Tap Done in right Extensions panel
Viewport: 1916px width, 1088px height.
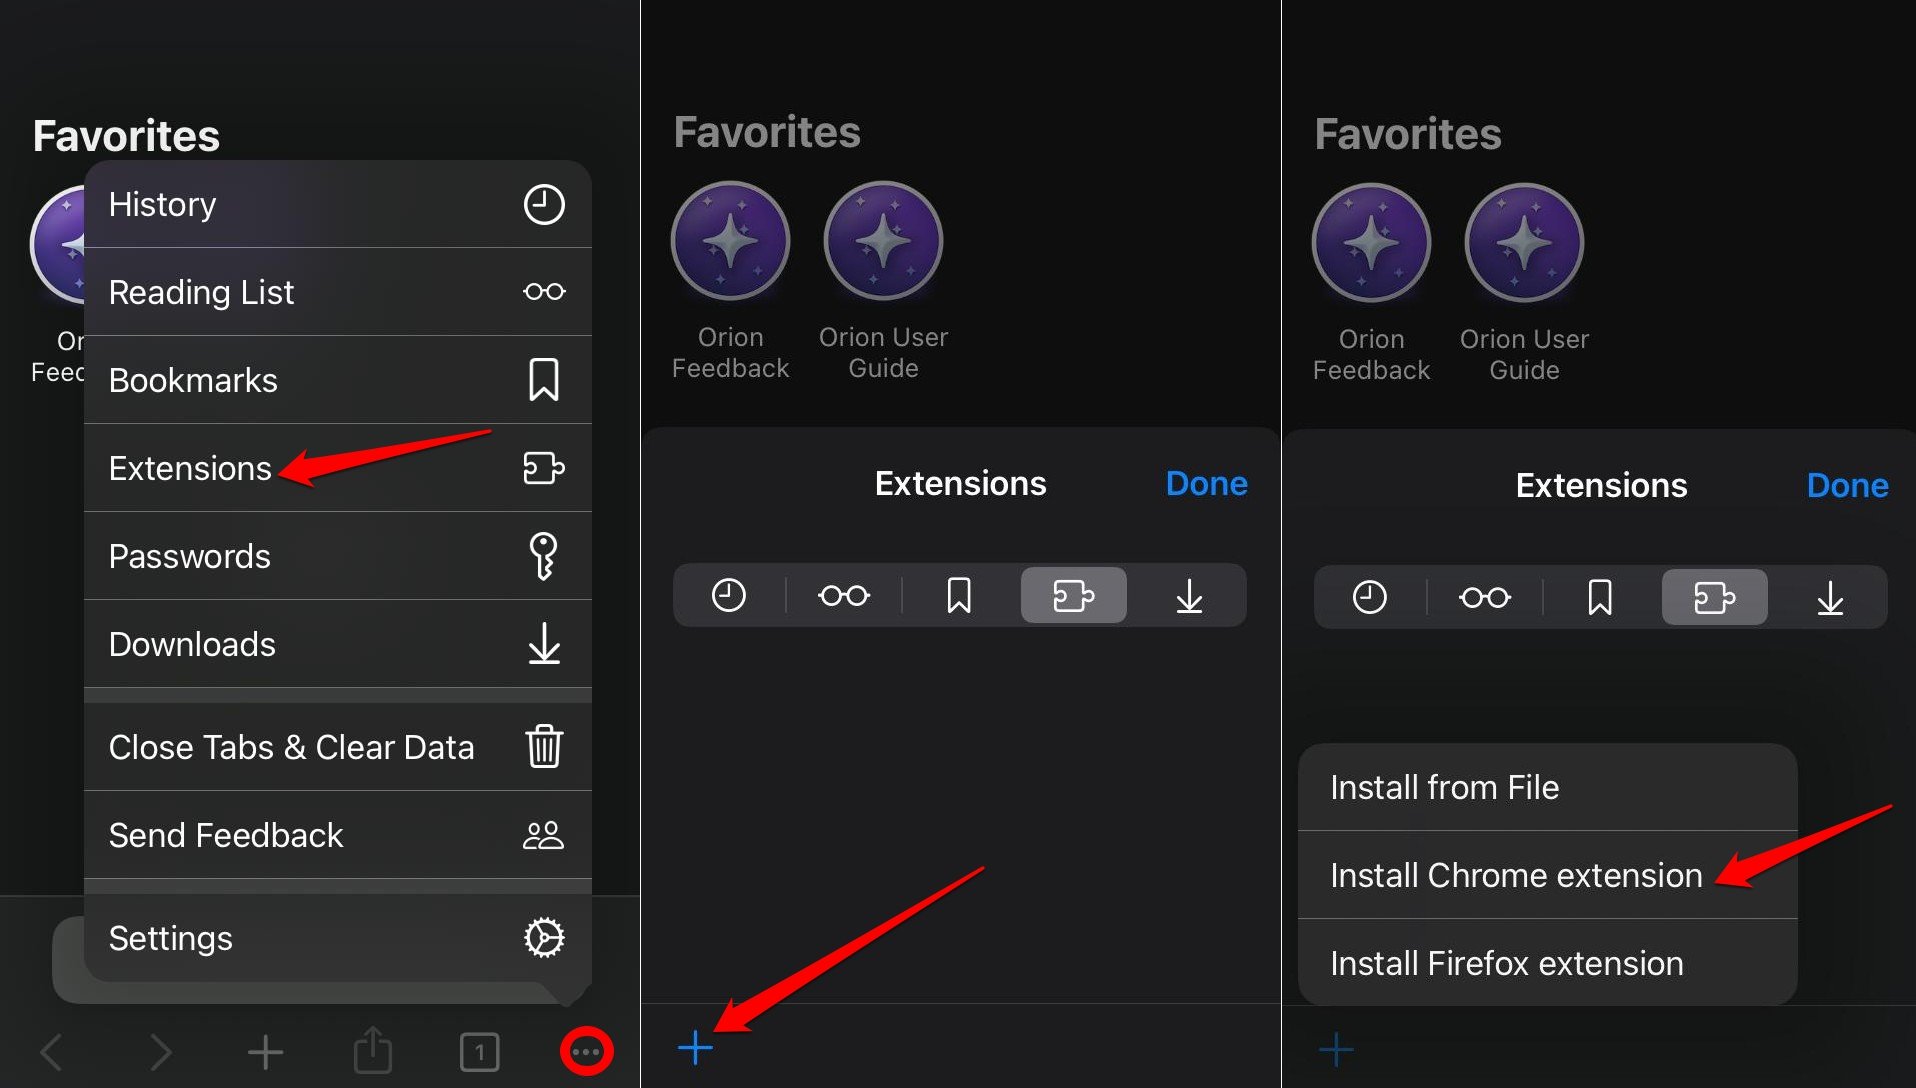pos(1848,486)
